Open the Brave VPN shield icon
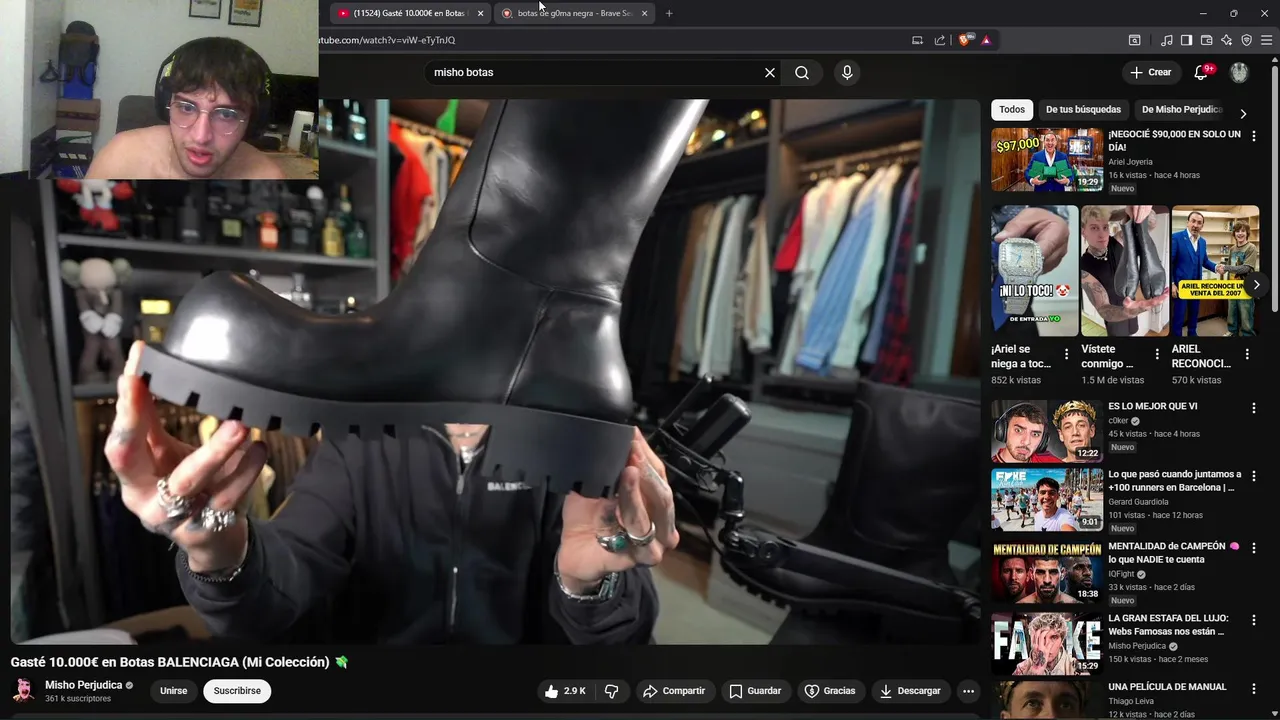The image size is (1280, 720). click(x=1246, y=40)
